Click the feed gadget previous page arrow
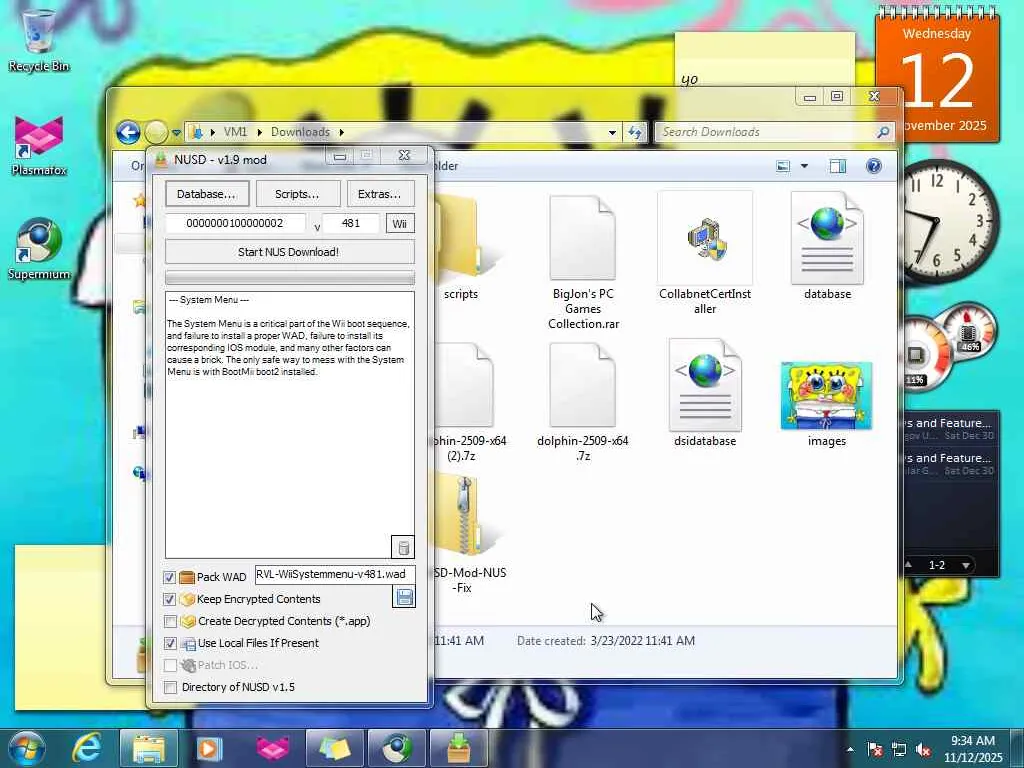This screenshot has height=768, width=1024. 908,565
